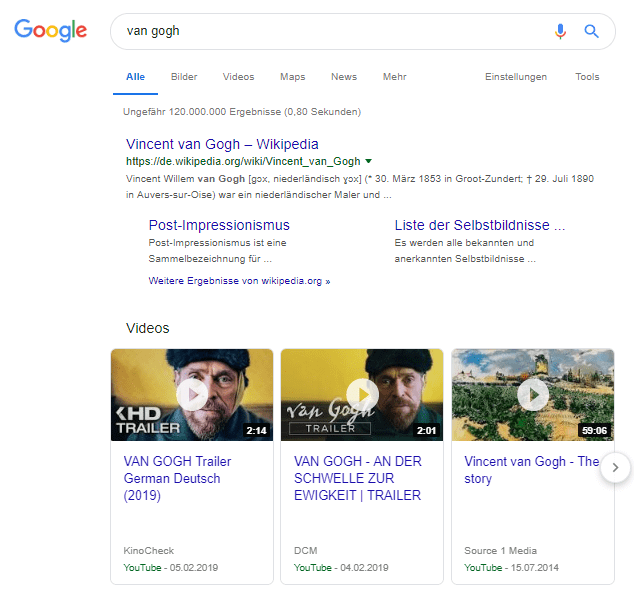This screenshot has height=595, width=634.
Task: Click the KinoCheck channel name
Action: pyautogui.click(x=149, y=551)
